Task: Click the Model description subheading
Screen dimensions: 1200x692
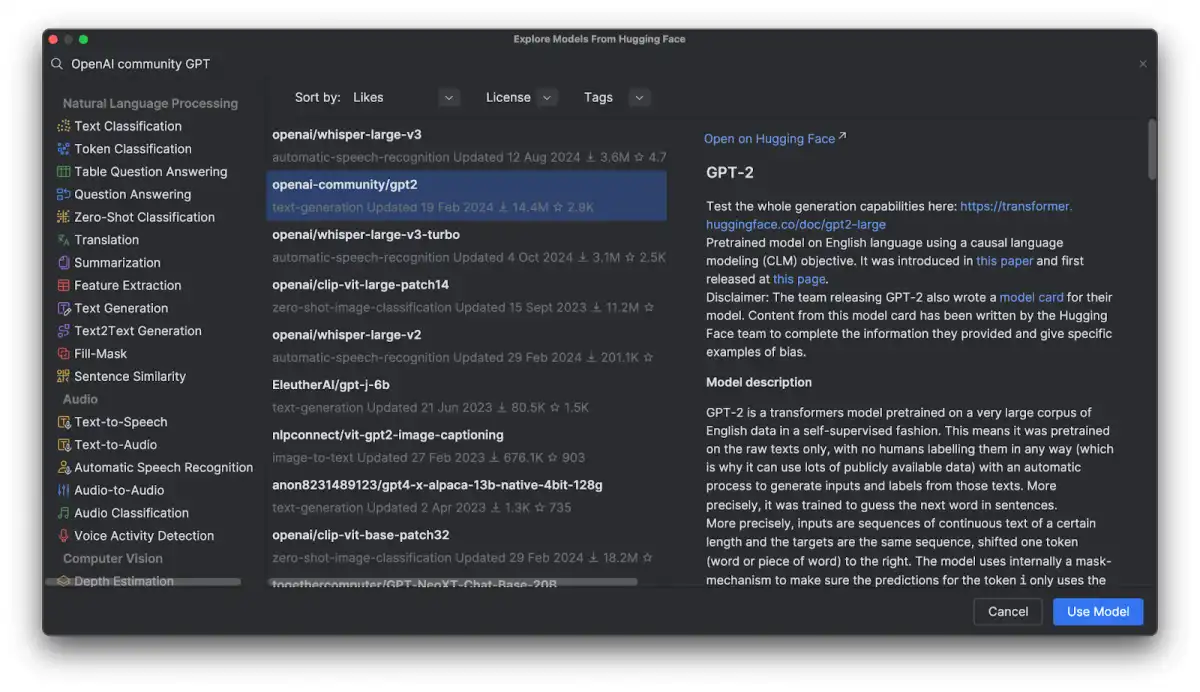Action: click(759, 382)
